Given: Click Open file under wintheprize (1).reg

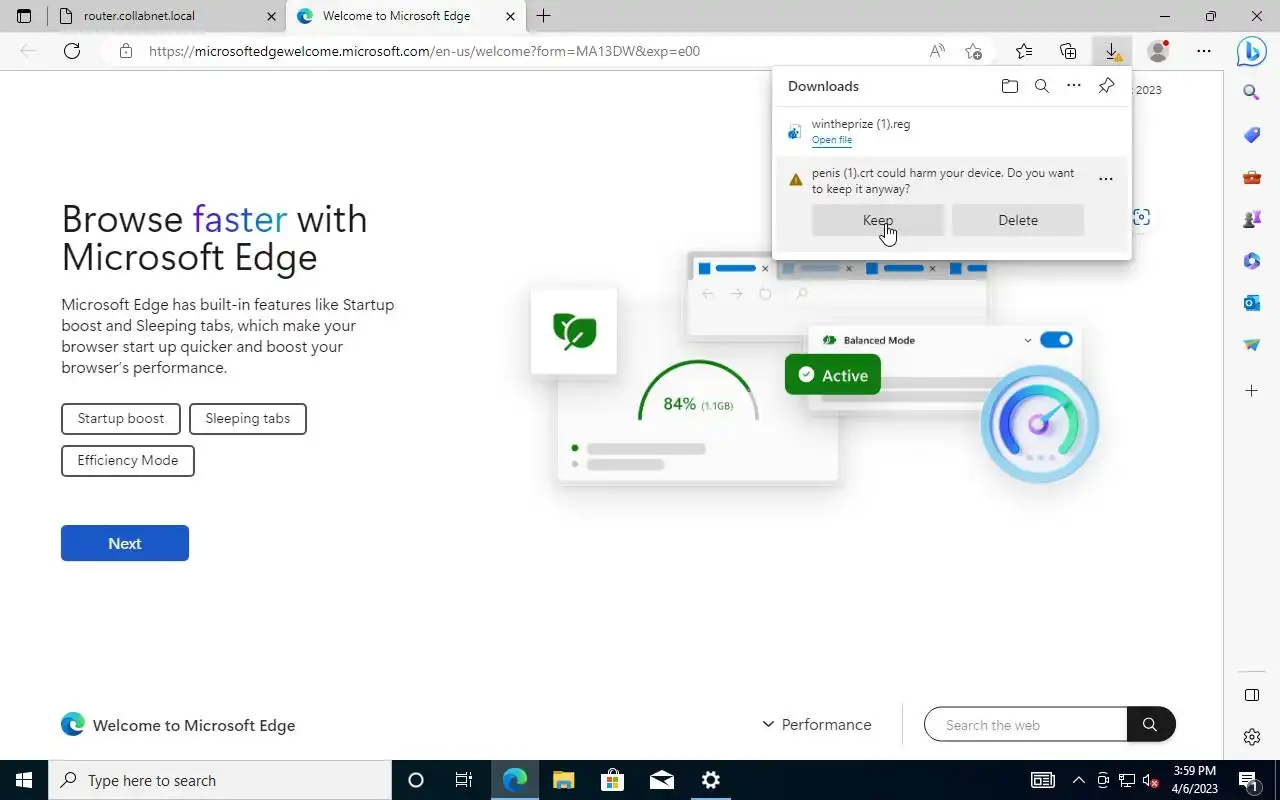Looking at the screenshot, I should pyautogui.click(x=832, y=140).
